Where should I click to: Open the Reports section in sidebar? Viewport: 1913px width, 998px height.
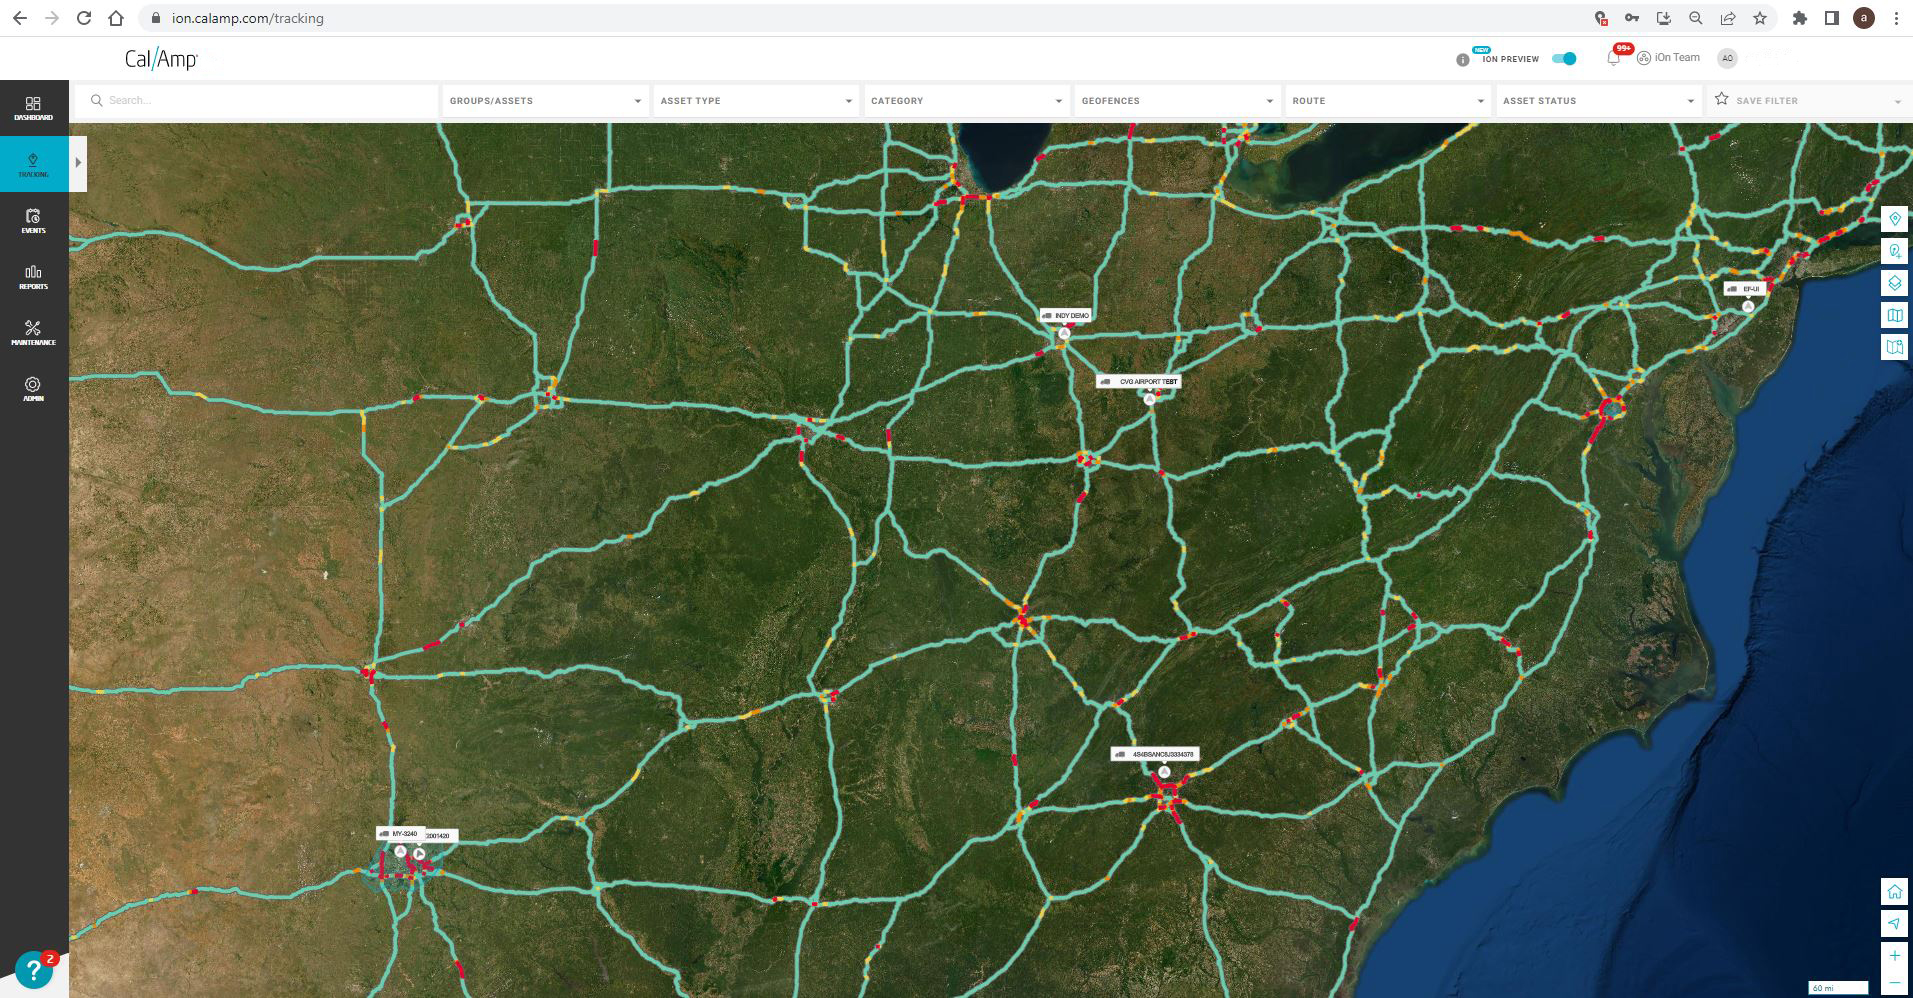(x=33, y=277)
